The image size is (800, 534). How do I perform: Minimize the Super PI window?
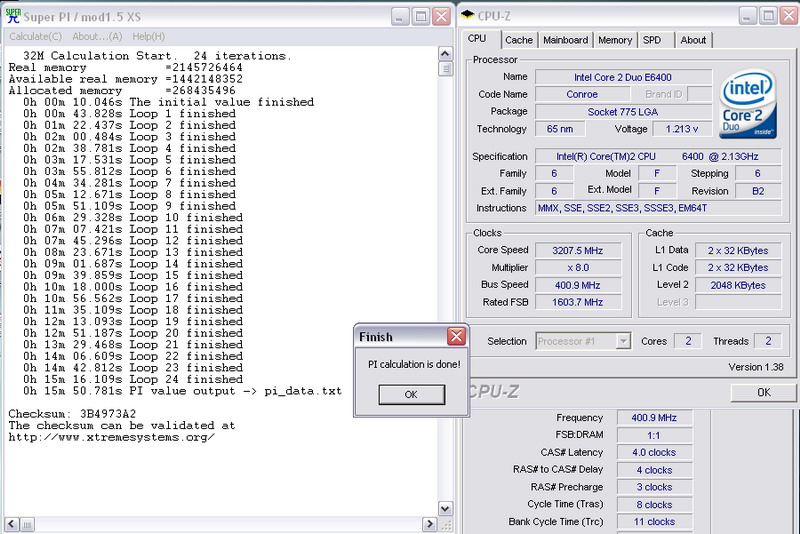[400, 16]
